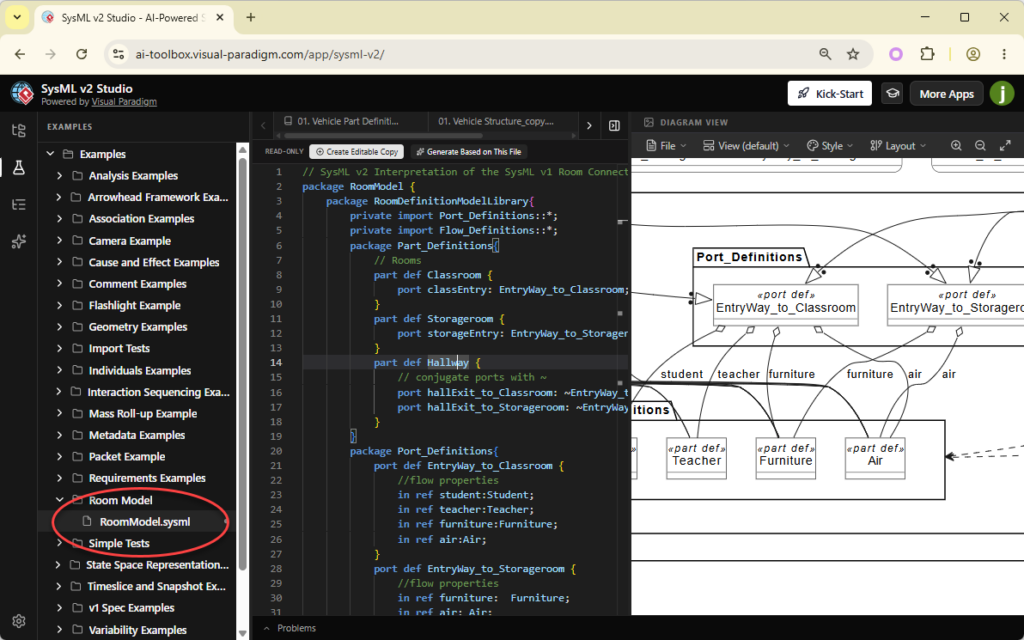
Task: Click the Port_Definitions package label
Action: pyautogui.click(x=749, y=257)
